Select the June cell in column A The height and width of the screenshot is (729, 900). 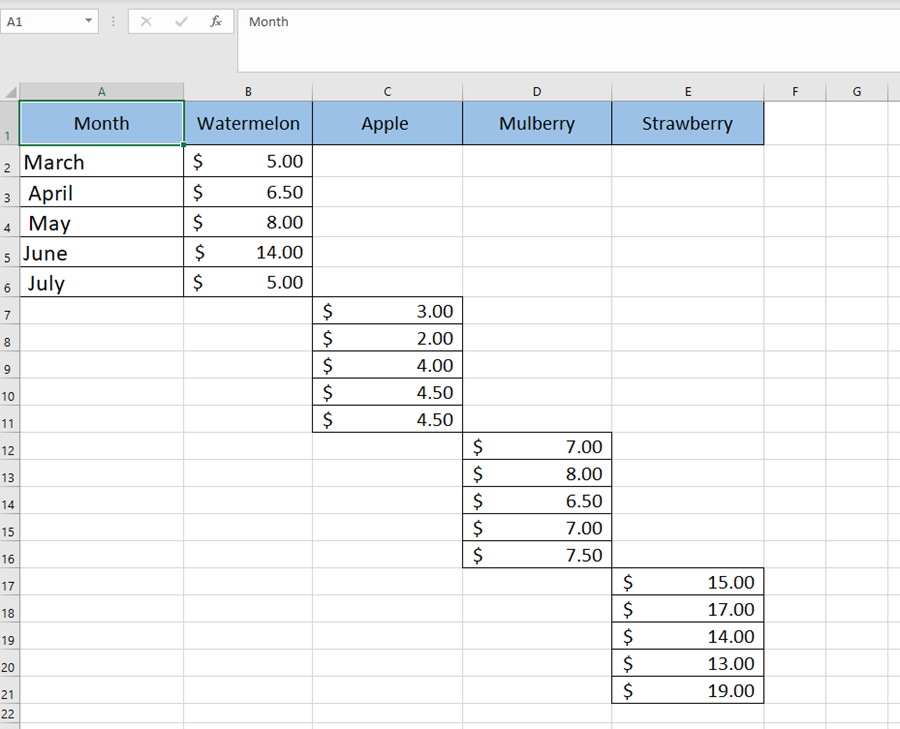101,253
